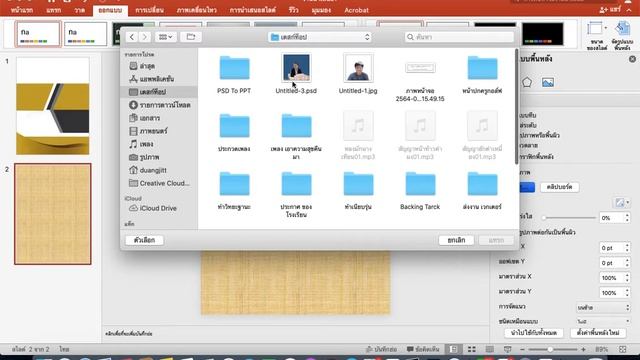Click stepper beside offset X 0 pt
The height and width of the screenshot is (360, 640).
pos(627,248)
